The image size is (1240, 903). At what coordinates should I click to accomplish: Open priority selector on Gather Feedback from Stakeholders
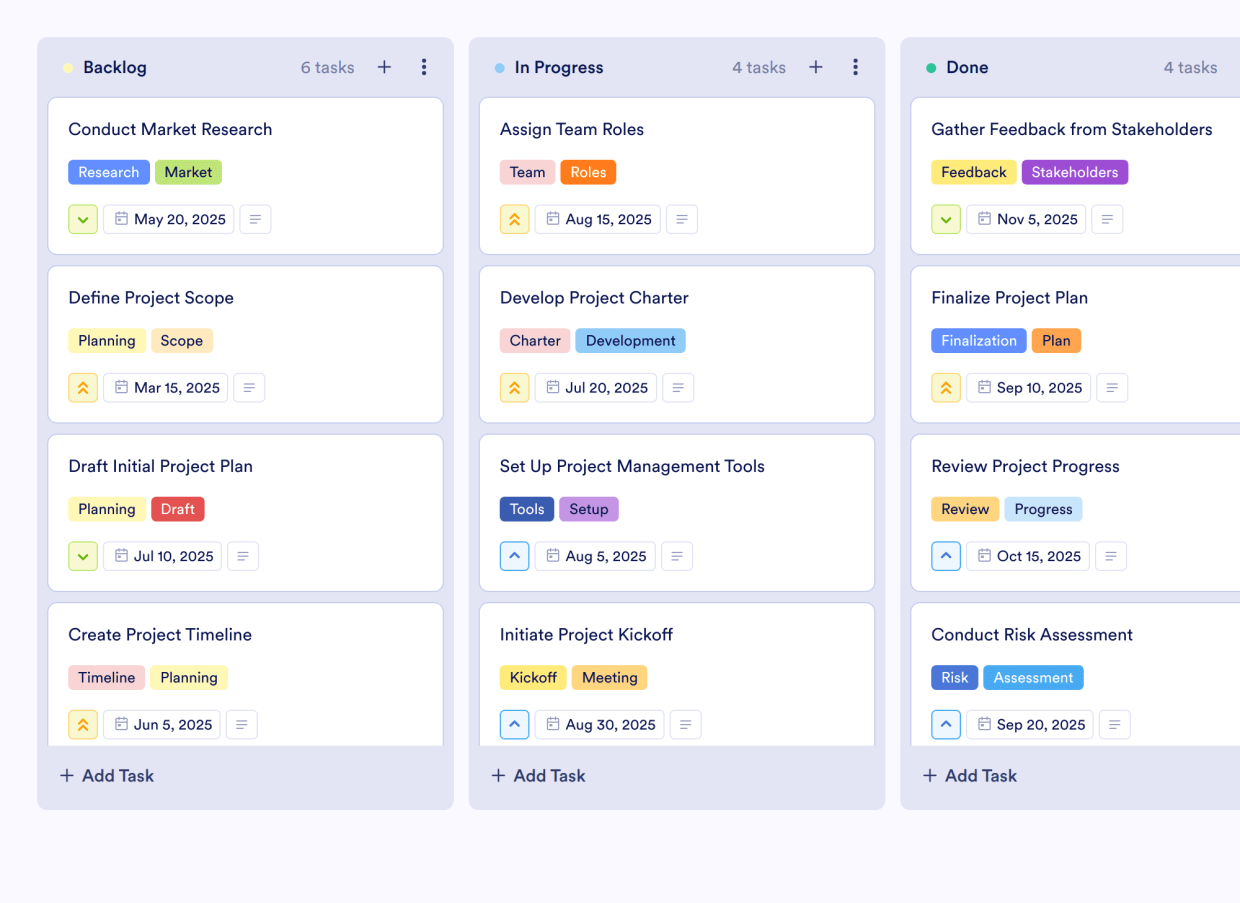pos(946,219)
